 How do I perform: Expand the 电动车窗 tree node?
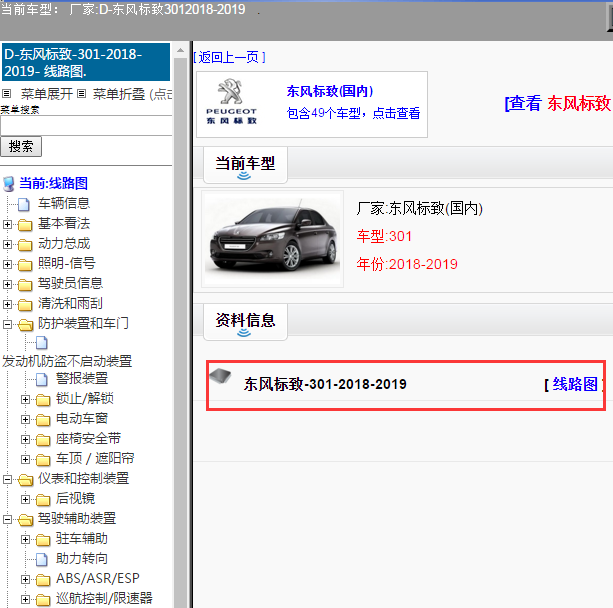coord(25,419)
